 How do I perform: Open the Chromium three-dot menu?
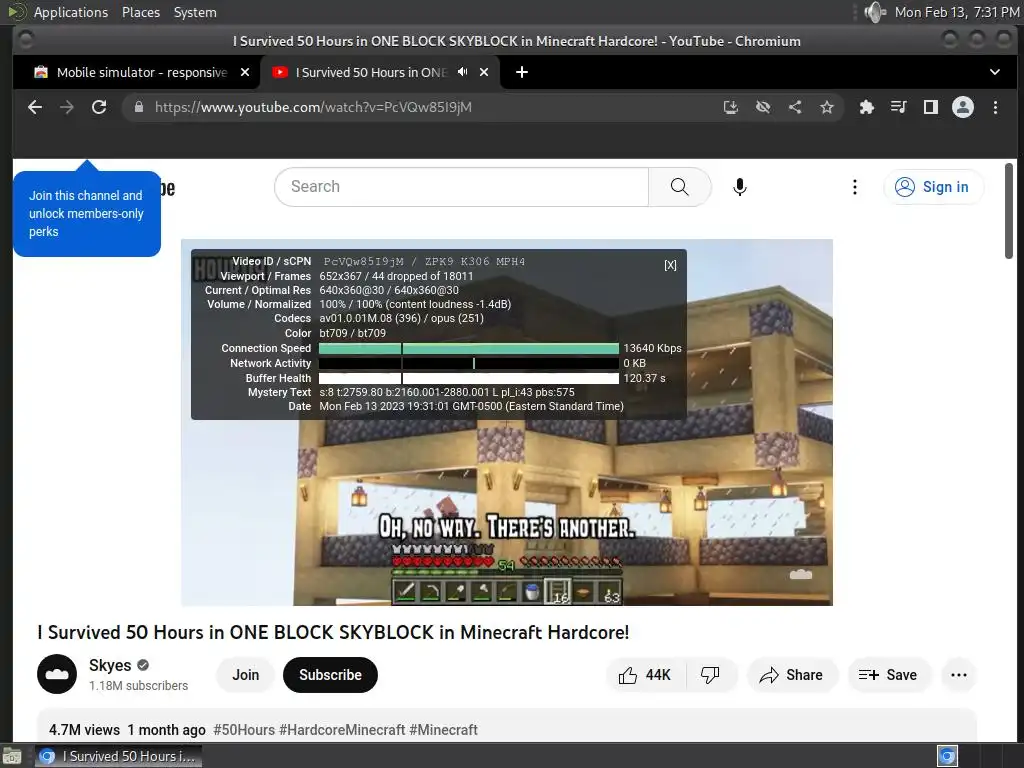point(995,107)
